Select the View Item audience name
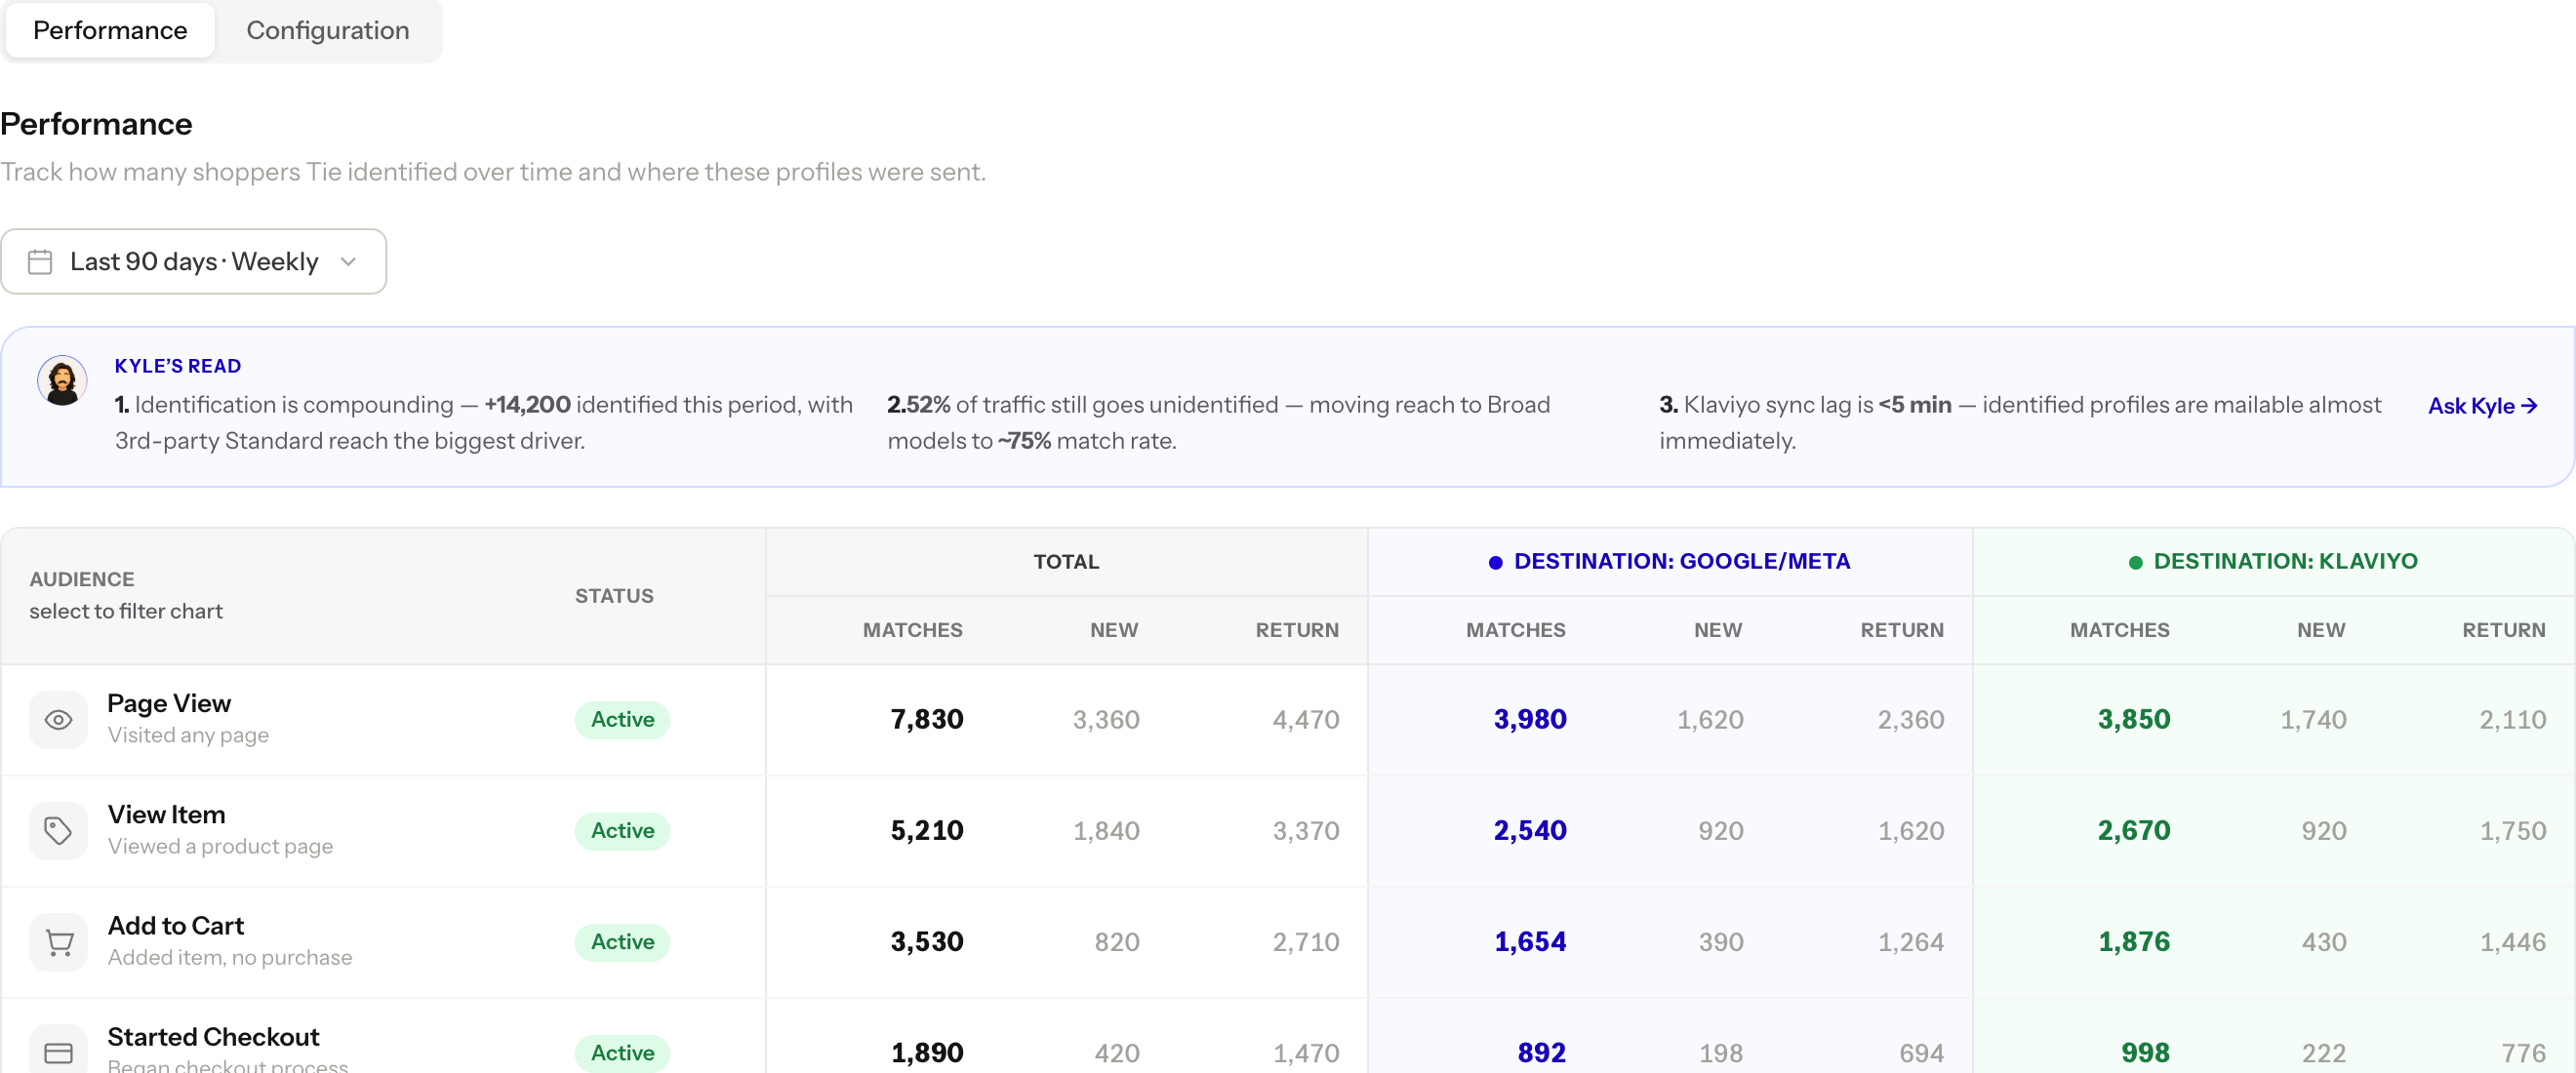Screen dimensions: 2576x1073 [x=166, y=814]
